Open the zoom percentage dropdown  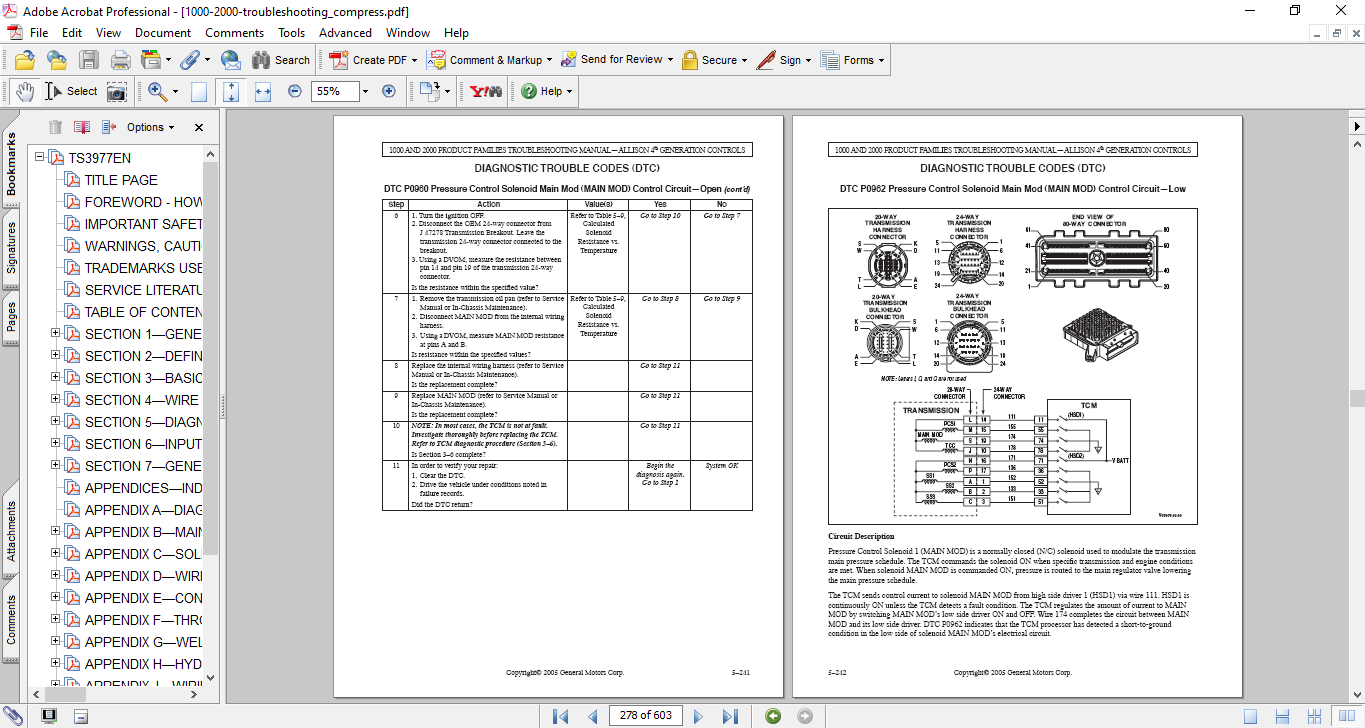365,91
